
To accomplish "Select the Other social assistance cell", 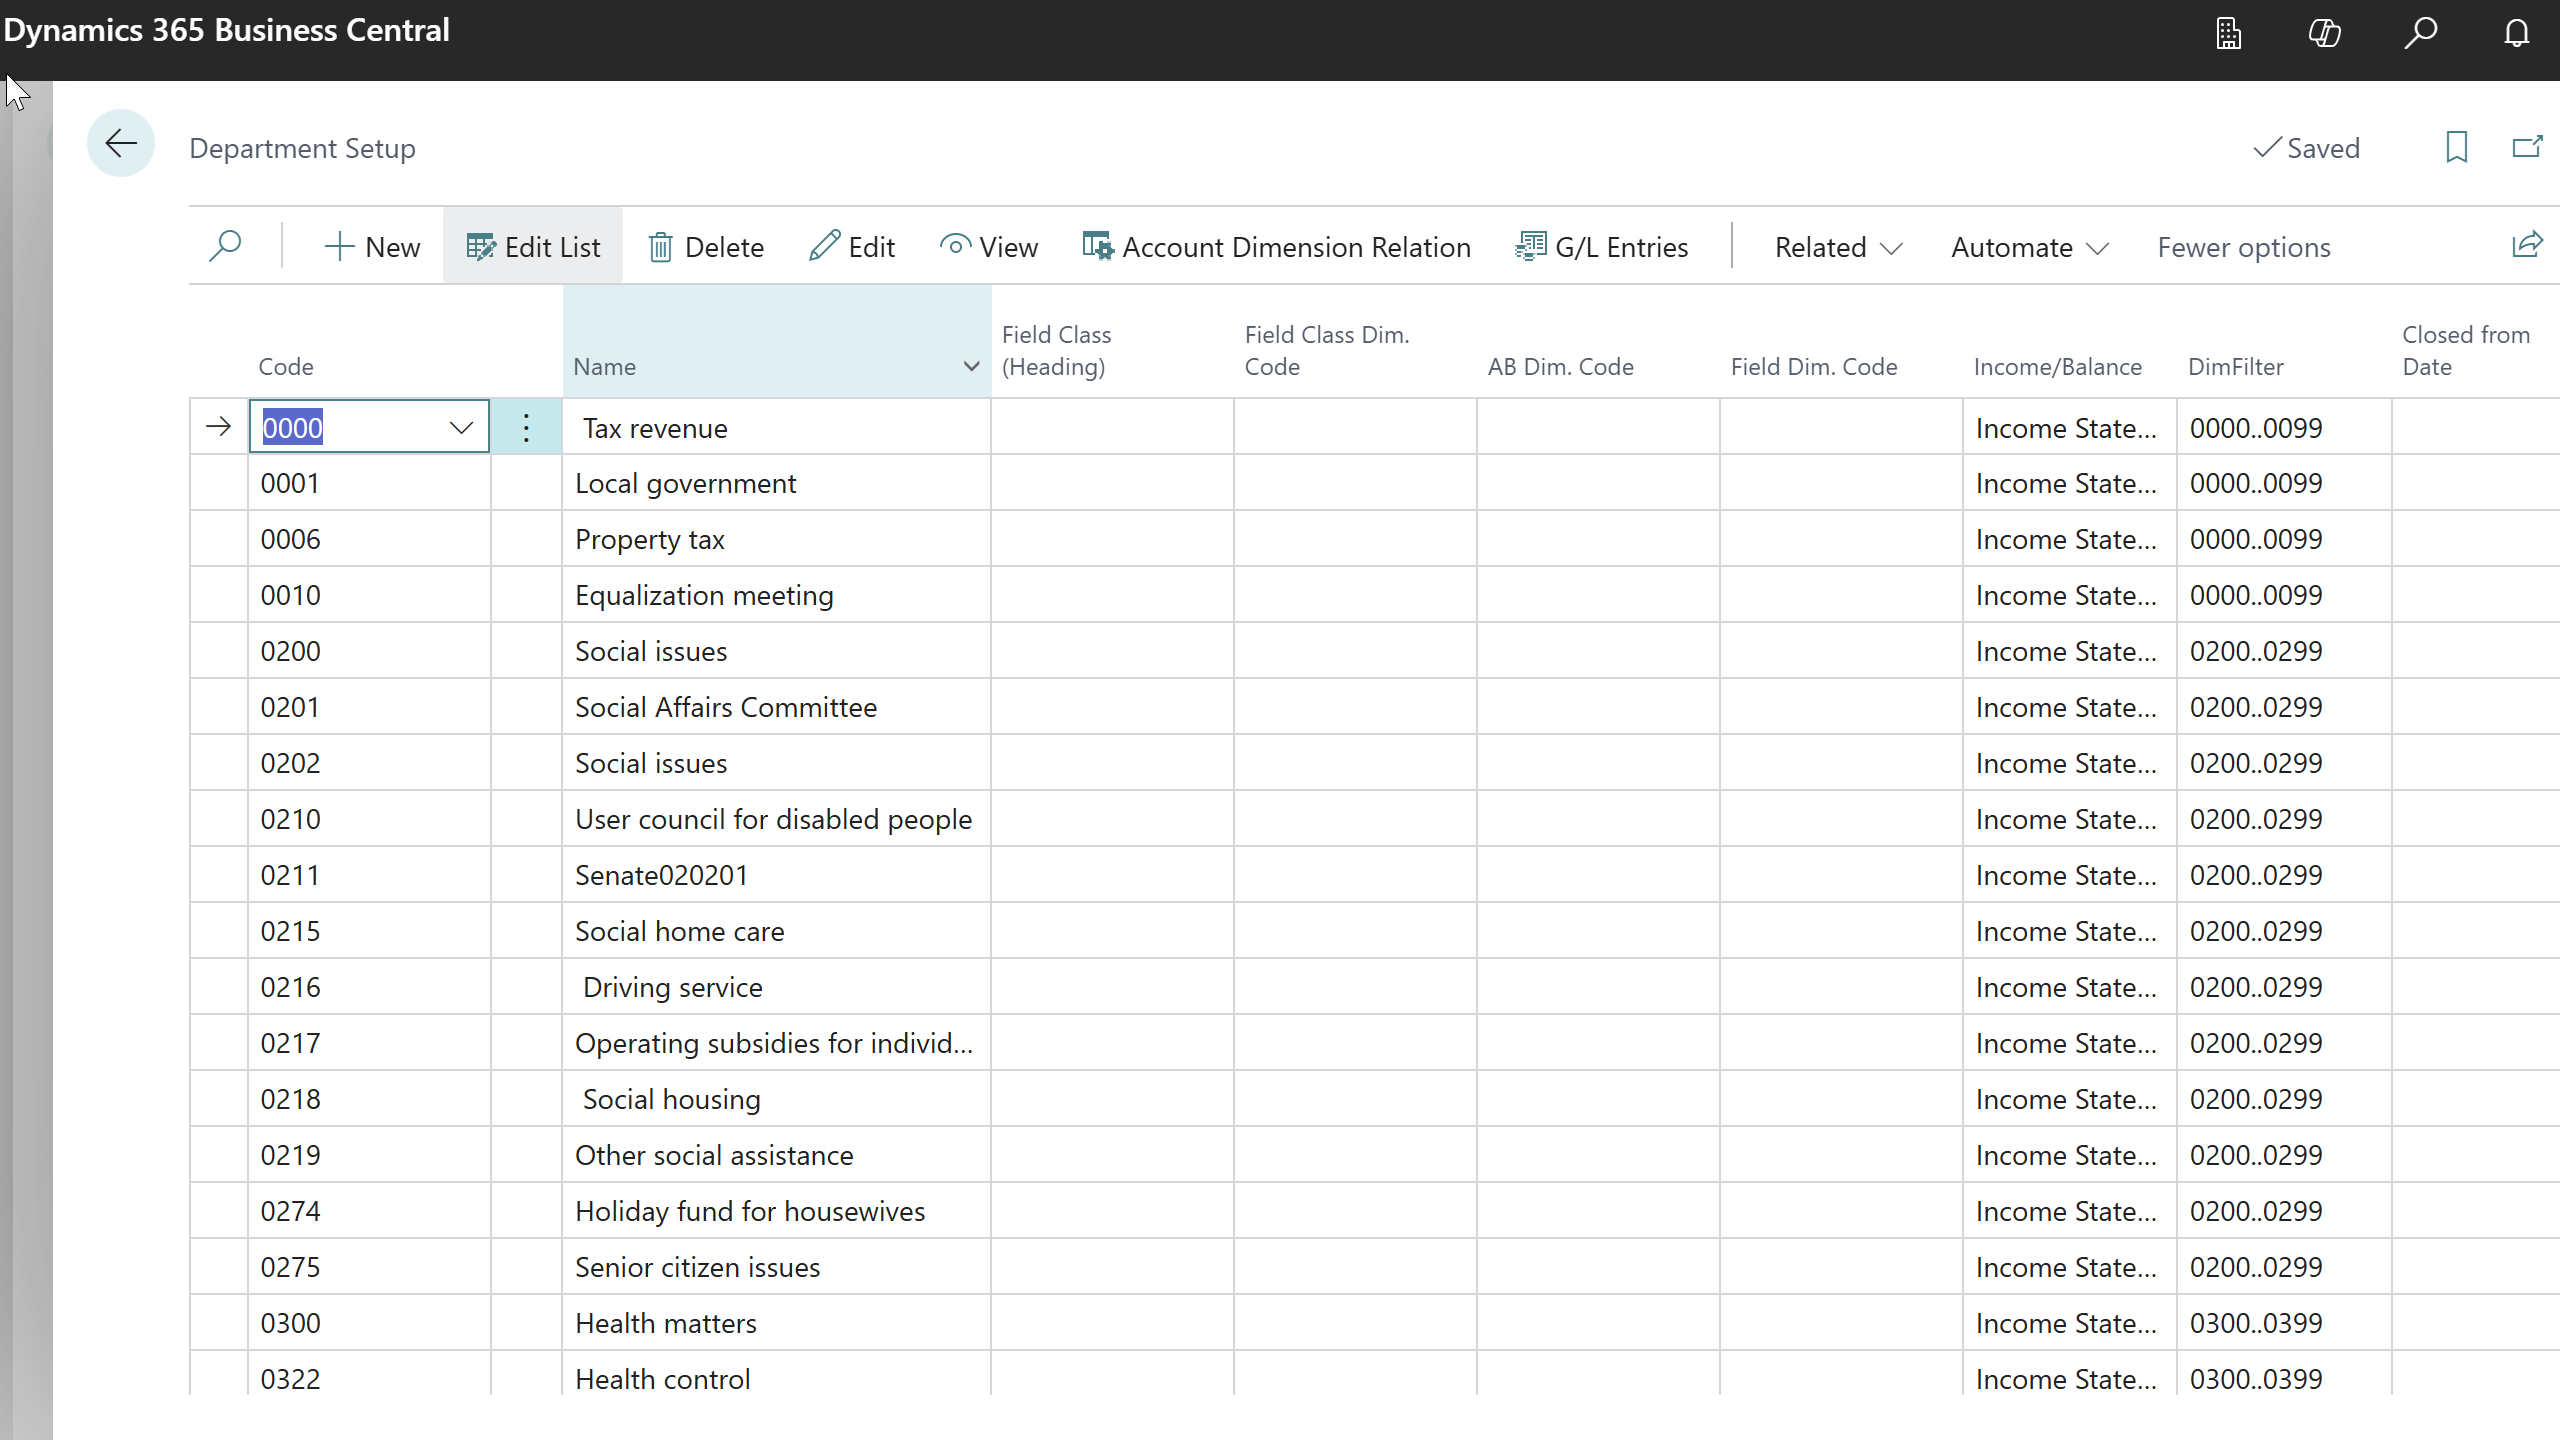I will coord(777,1156).
